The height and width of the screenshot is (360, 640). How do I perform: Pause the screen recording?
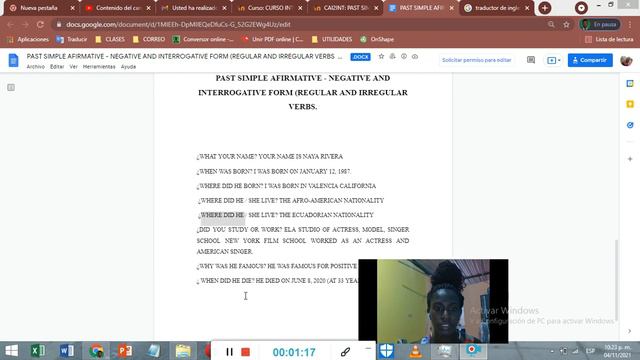[x=229, y=352]
